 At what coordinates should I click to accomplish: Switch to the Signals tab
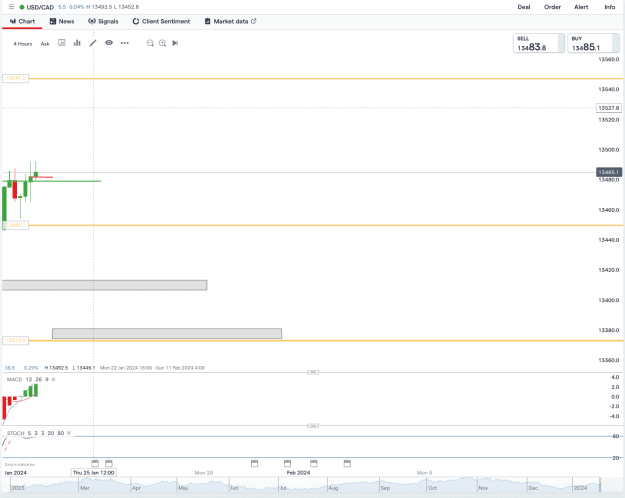pos(103,22)
